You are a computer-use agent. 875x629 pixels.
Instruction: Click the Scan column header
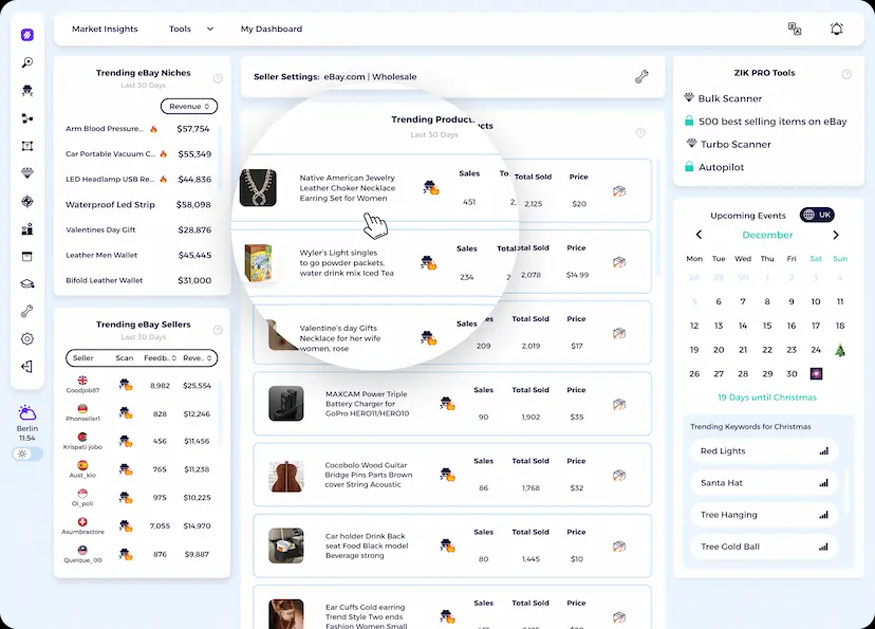[x=124, y=358]
